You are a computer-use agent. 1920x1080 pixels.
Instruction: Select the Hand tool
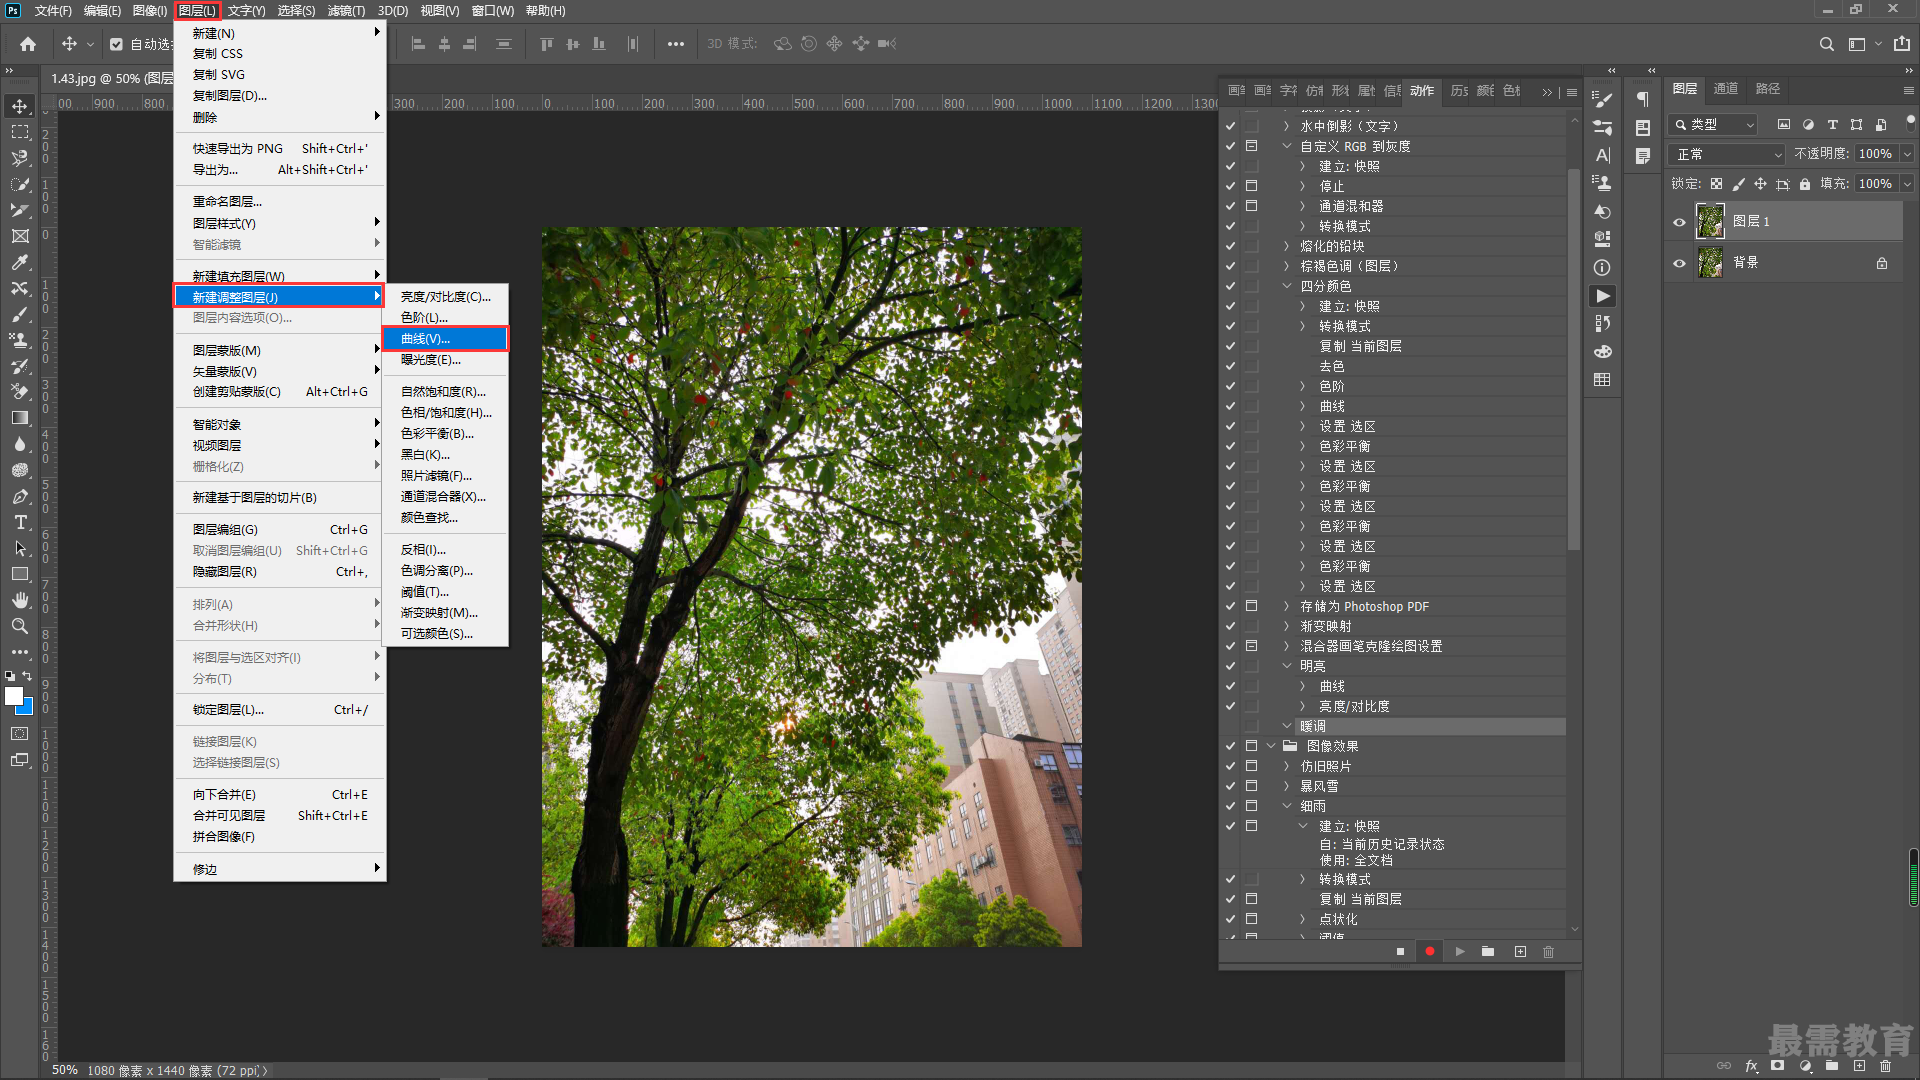click(20, 600)
